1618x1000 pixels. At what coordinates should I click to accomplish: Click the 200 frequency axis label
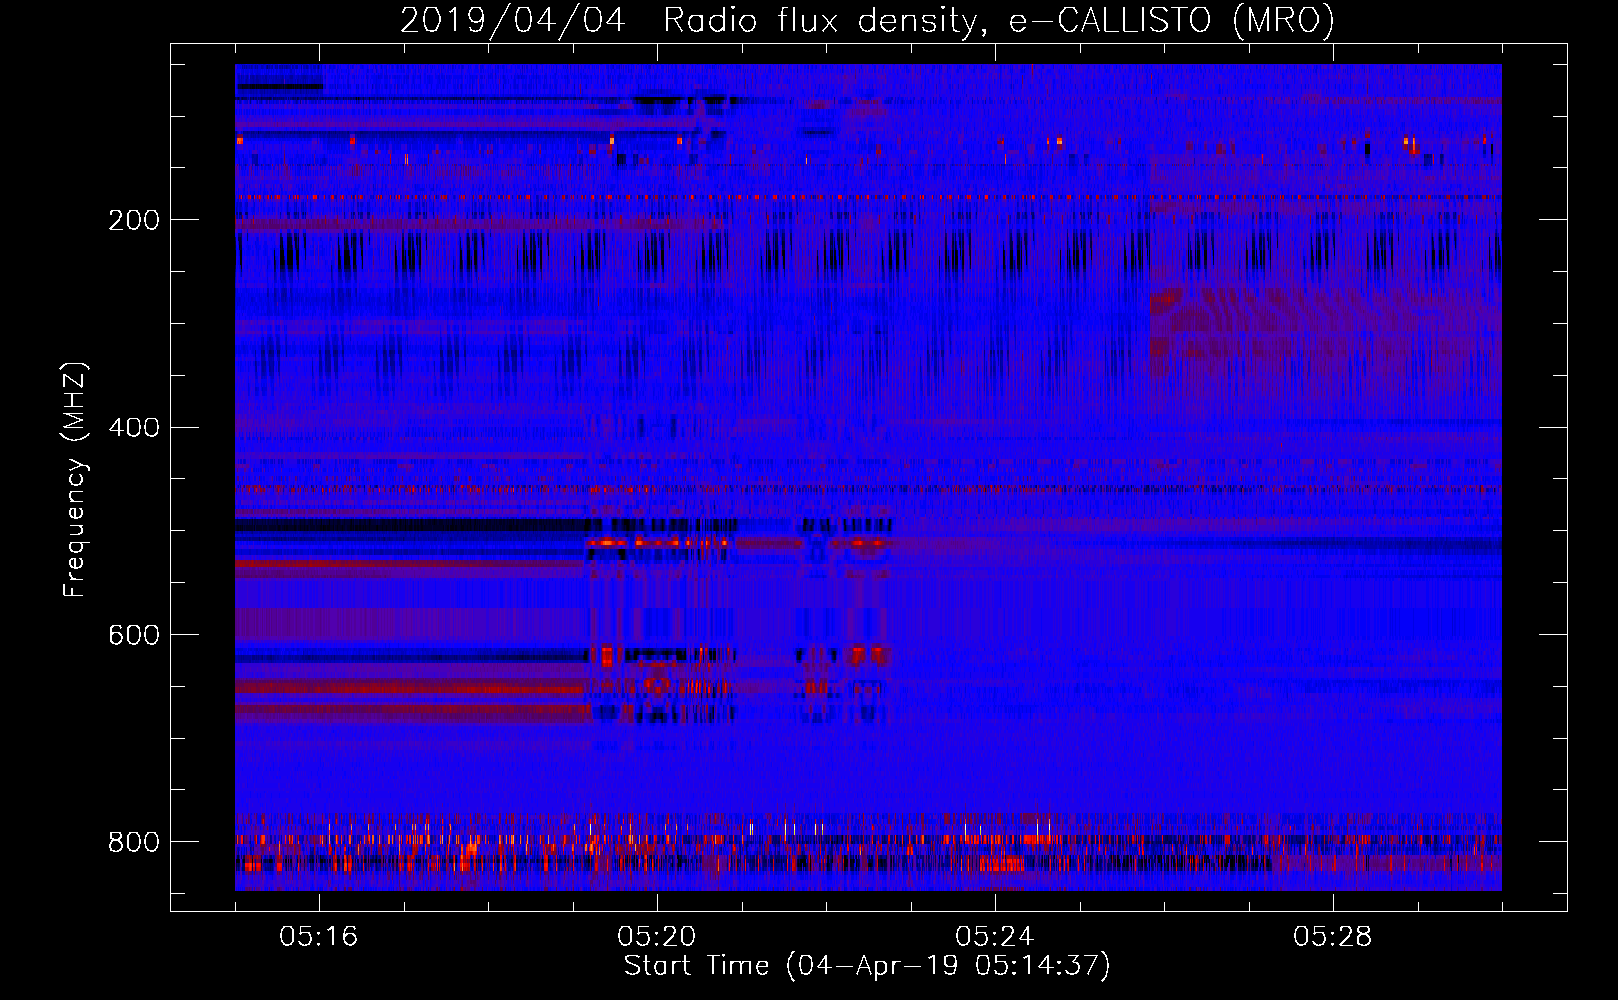point(134,220)
